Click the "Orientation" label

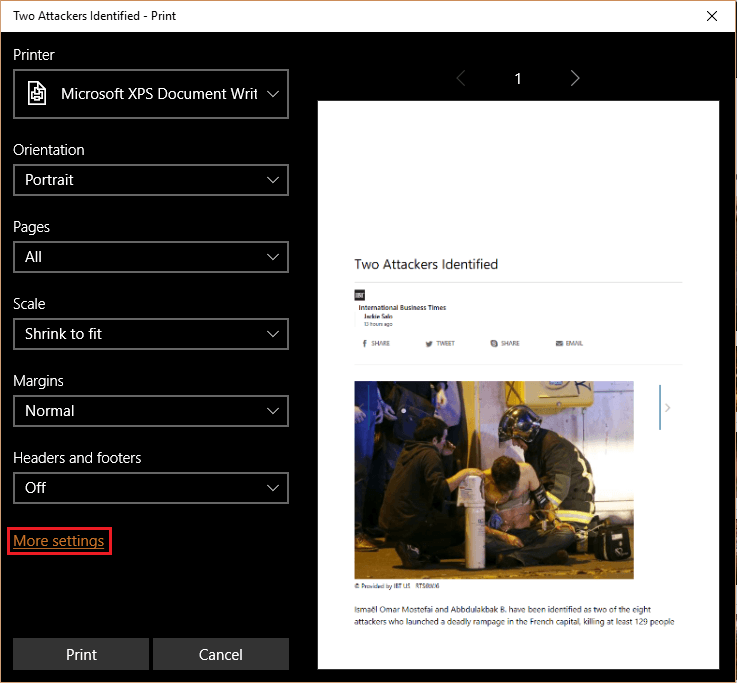pyautogui.click(x=49, y=150)
